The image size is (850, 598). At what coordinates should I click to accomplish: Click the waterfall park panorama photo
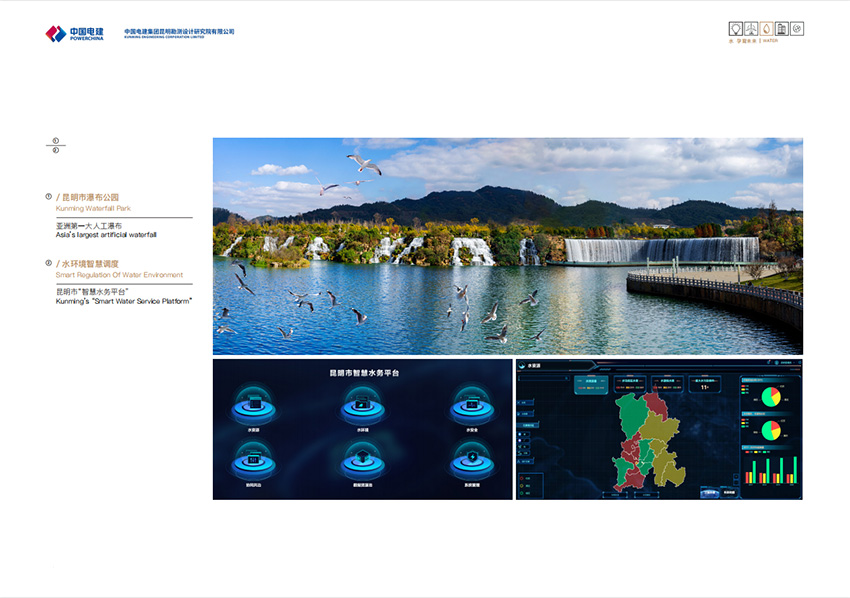tap(507, 245)
